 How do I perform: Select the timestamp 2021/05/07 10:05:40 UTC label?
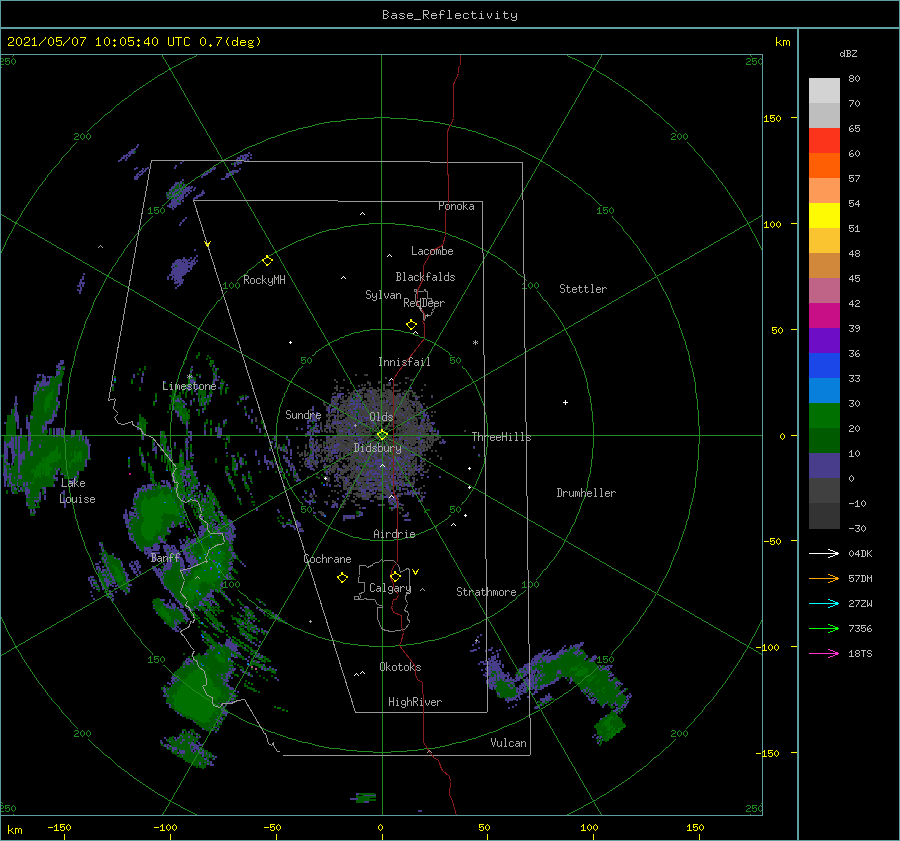click(x=98, y=42)
